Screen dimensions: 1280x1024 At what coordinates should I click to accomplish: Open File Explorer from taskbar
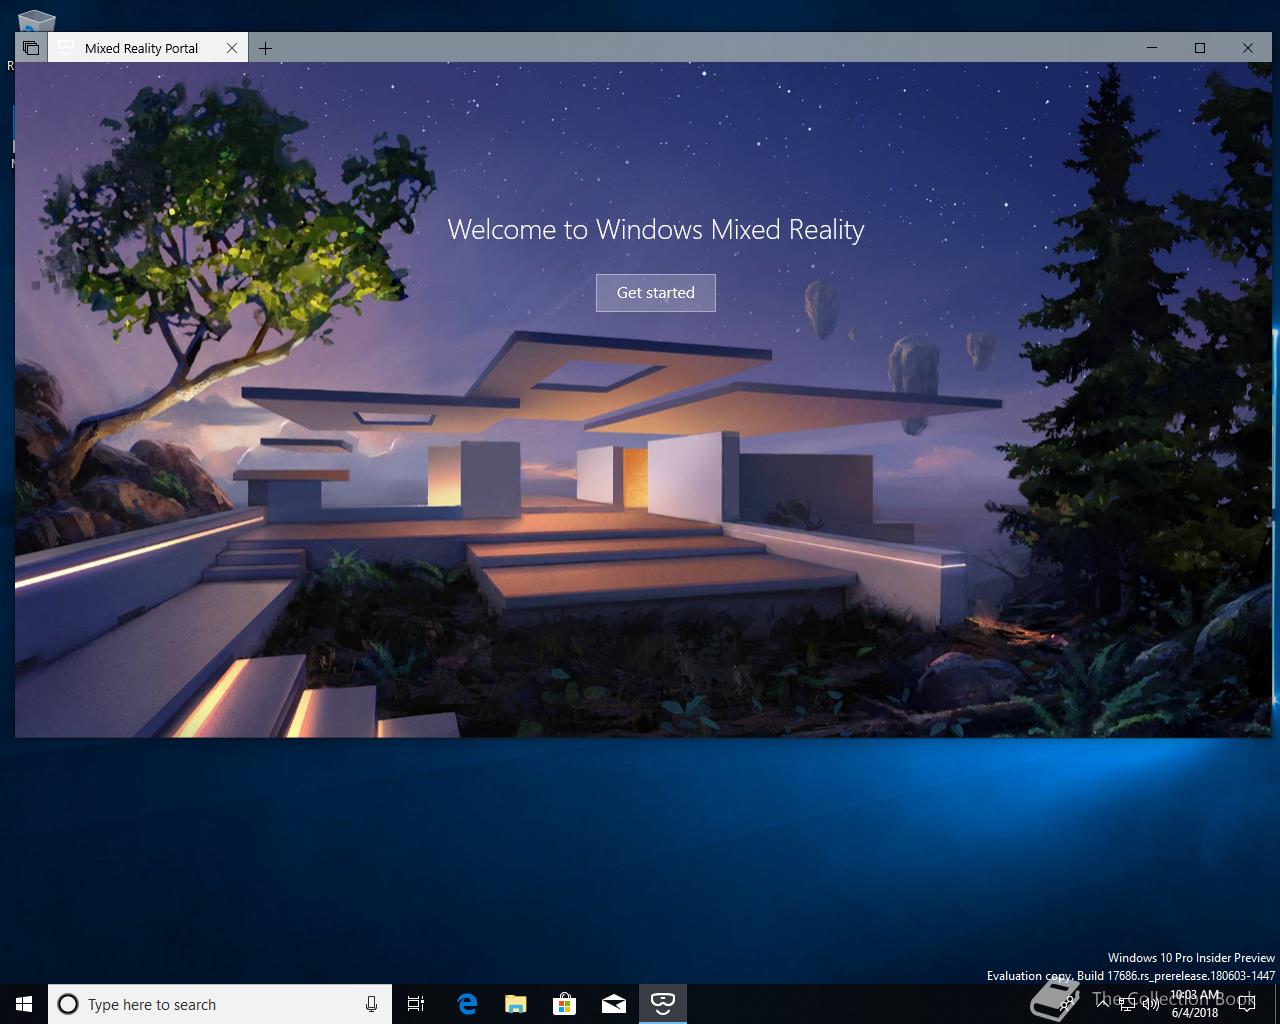pyautogui.click(x=516, y=1004)
